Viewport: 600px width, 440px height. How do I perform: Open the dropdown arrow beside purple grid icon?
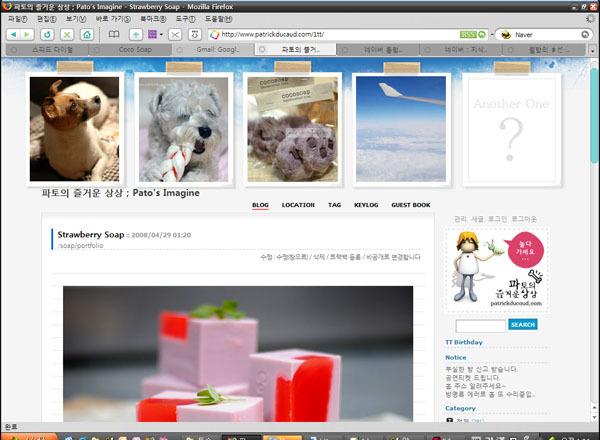[161, 34]
